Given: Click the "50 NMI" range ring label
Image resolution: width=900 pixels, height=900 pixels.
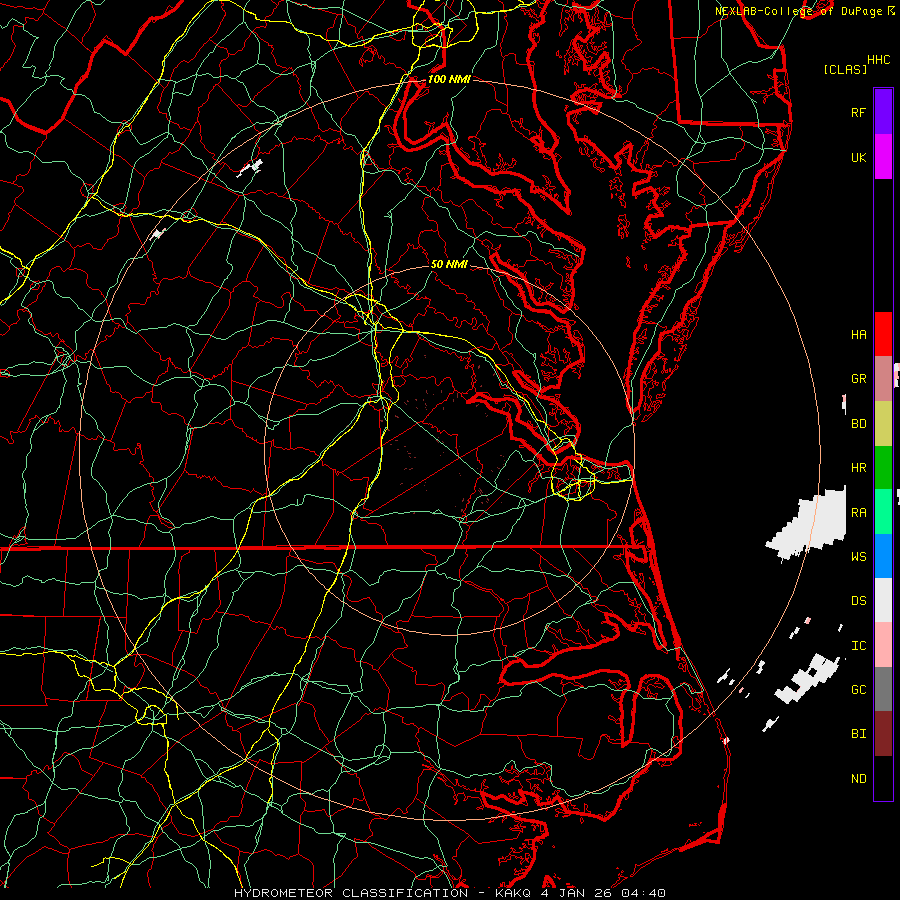Looking at the screenshot, I should (449, 265).
